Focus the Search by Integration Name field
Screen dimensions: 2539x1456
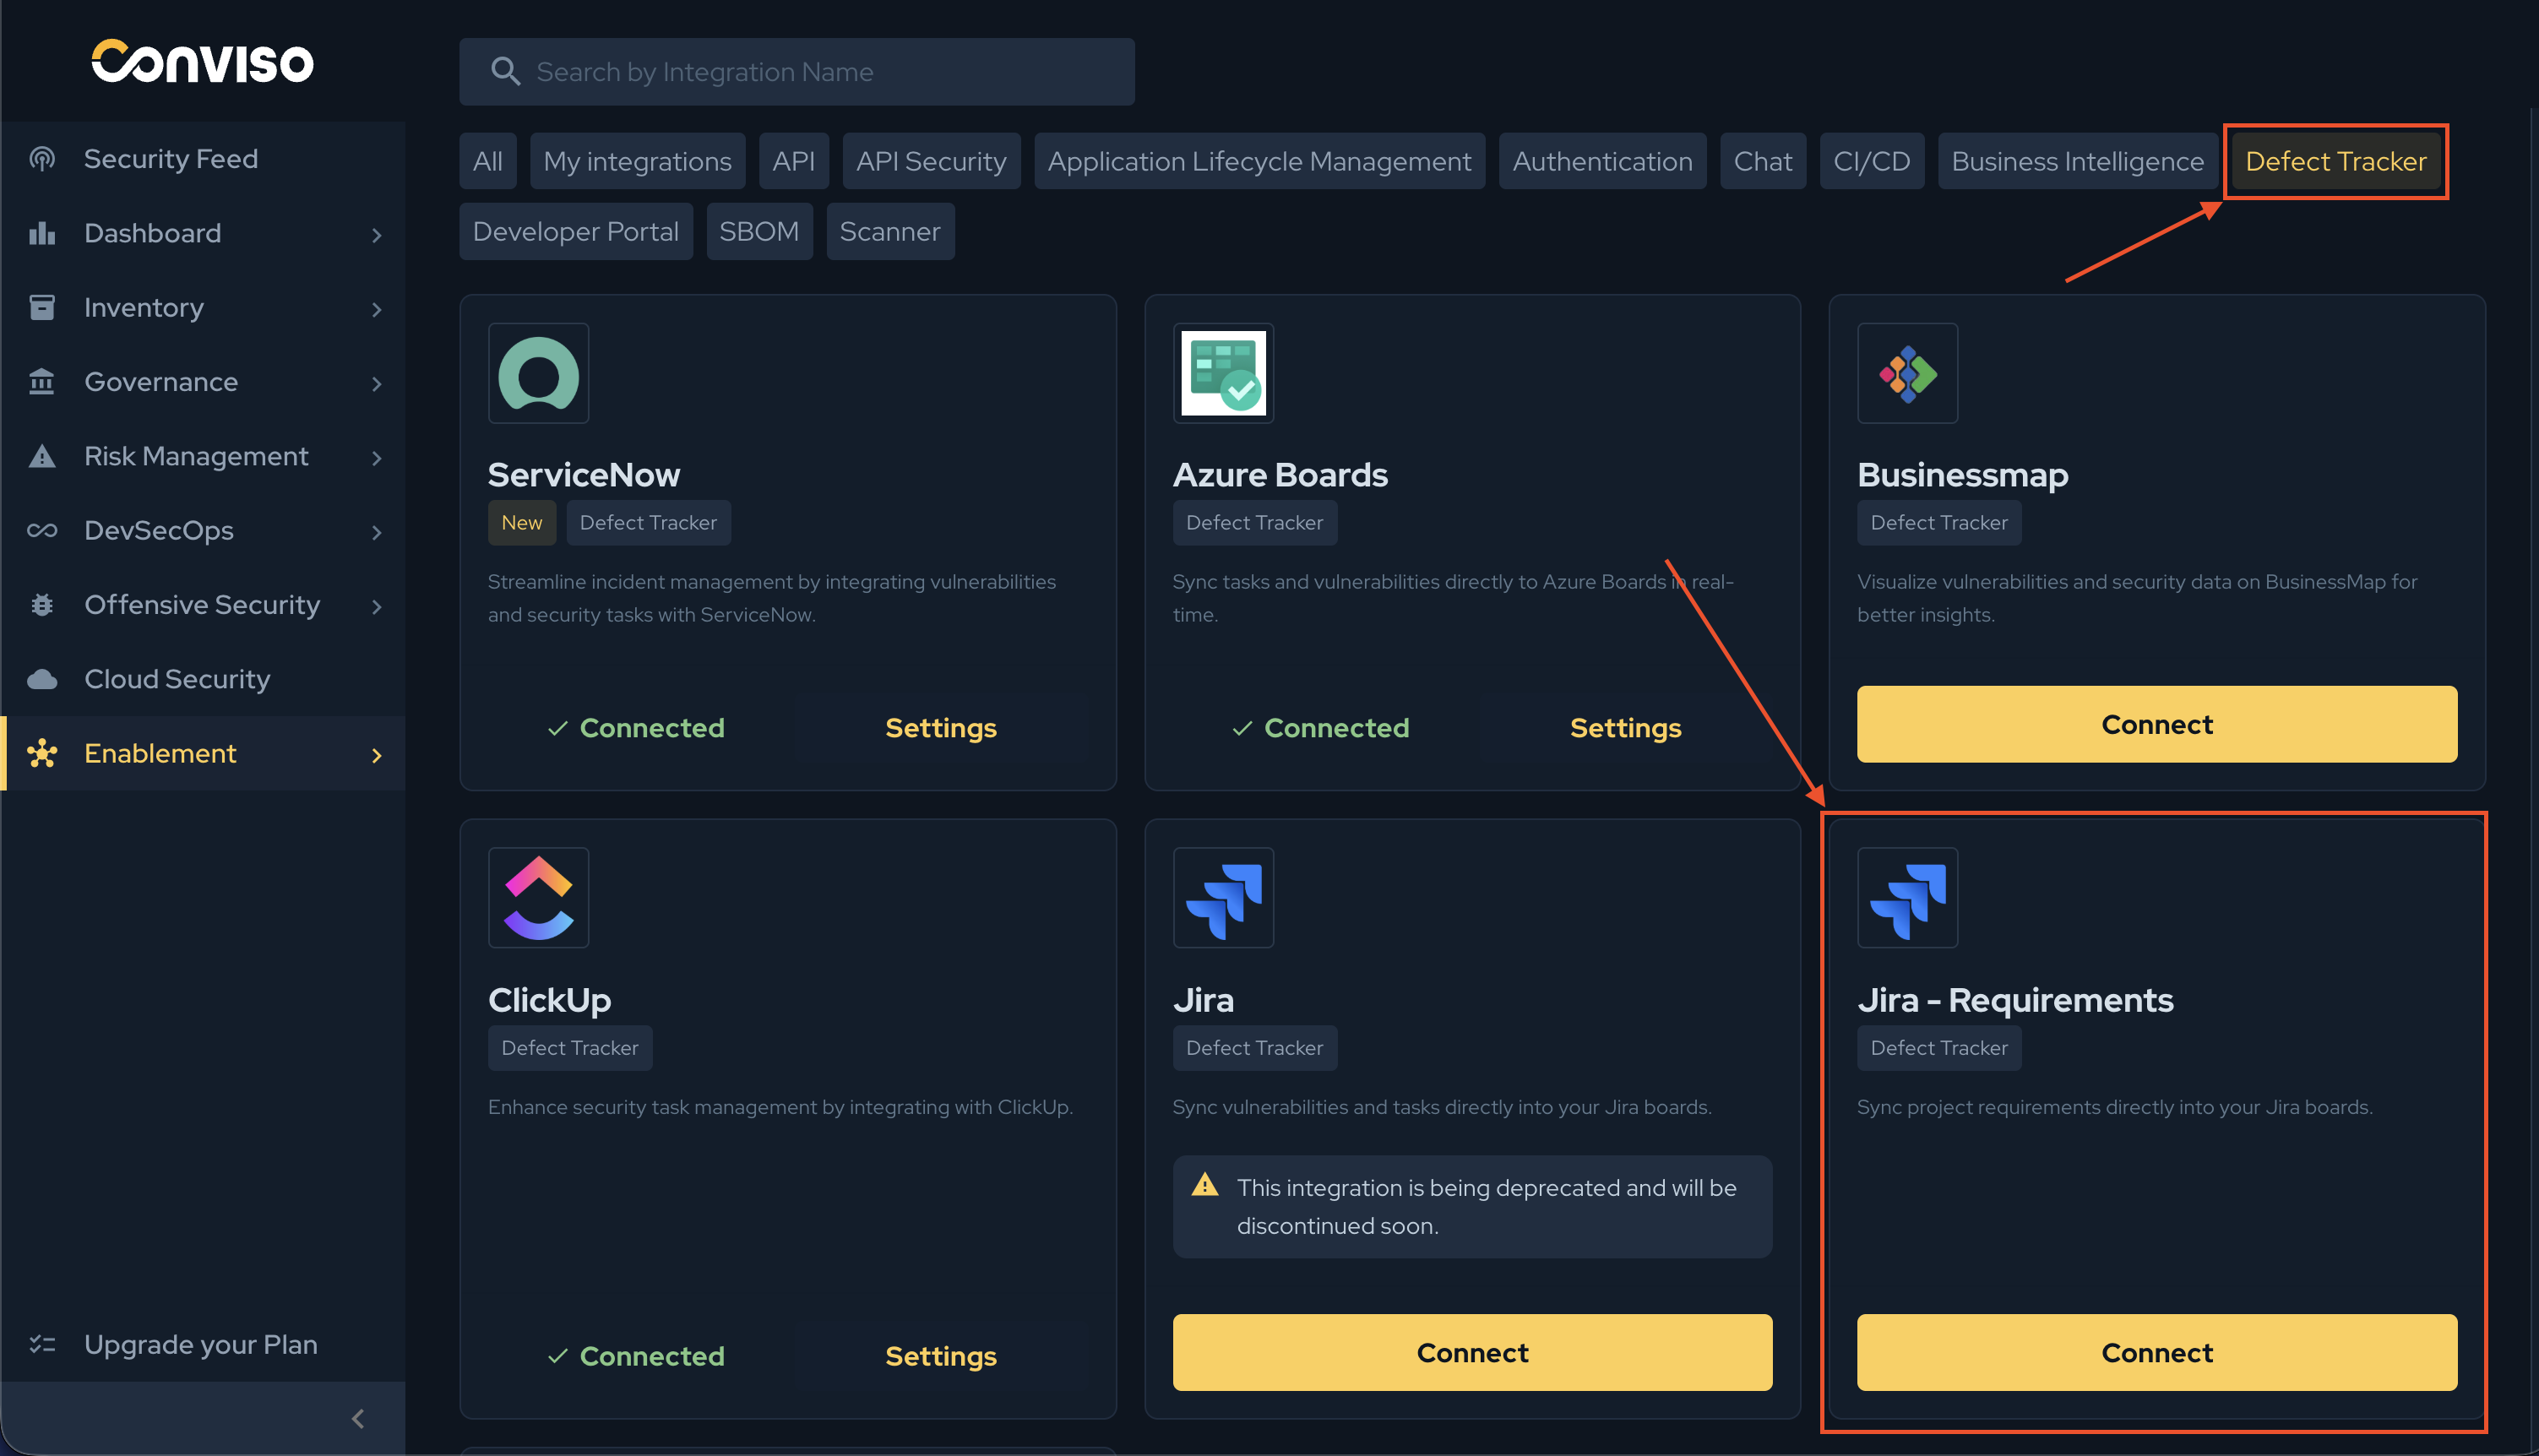797,72
